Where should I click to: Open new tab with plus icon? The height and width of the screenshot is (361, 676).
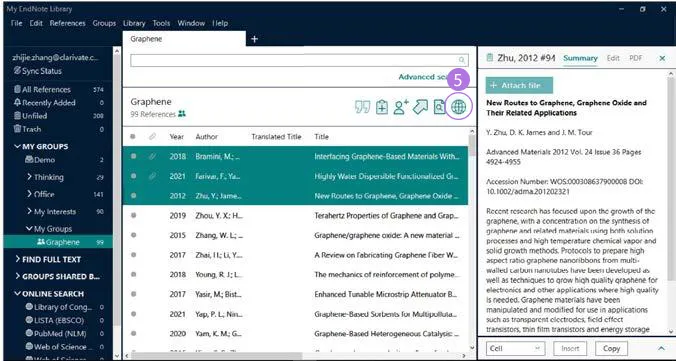click(254, 39)
